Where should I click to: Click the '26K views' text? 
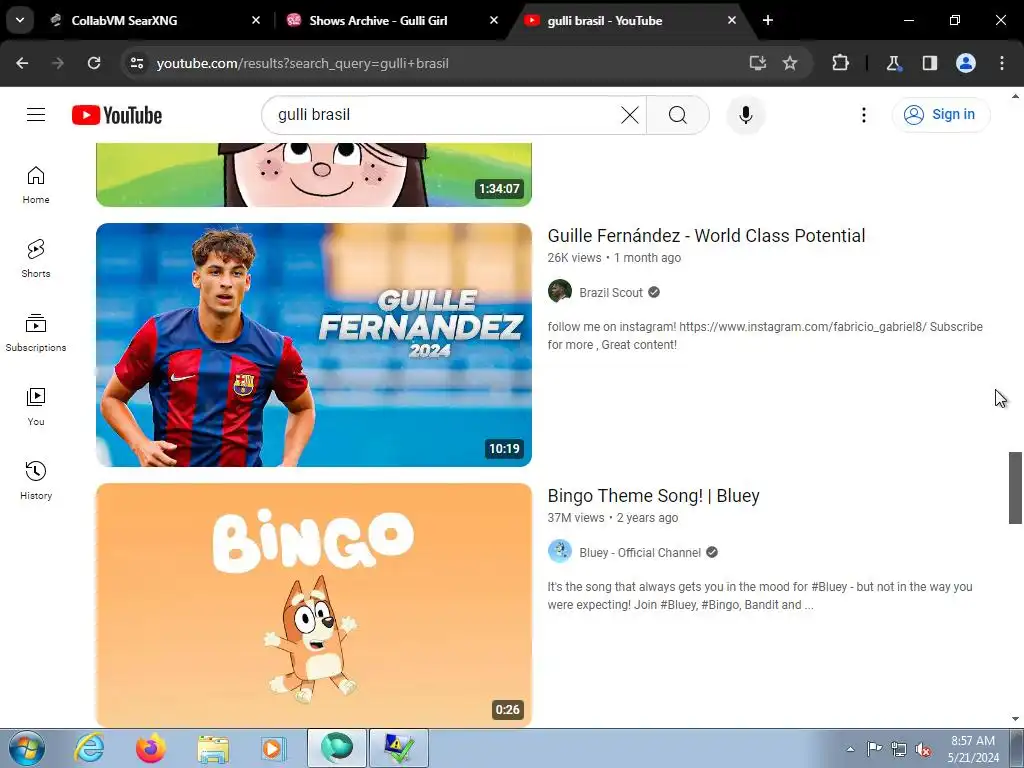574,258
